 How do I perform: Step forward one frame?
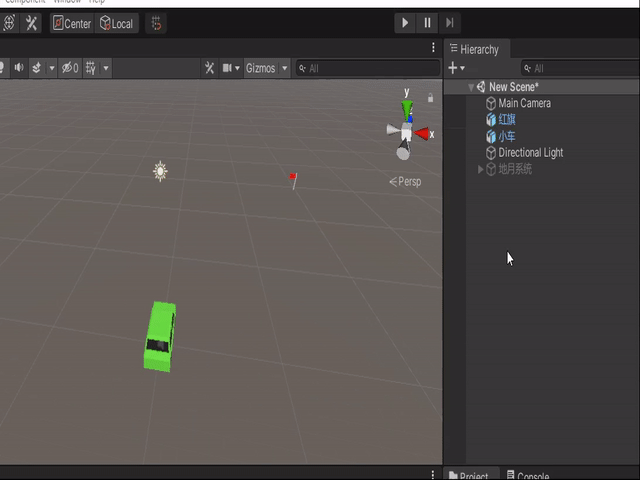(x=449, y=22)
